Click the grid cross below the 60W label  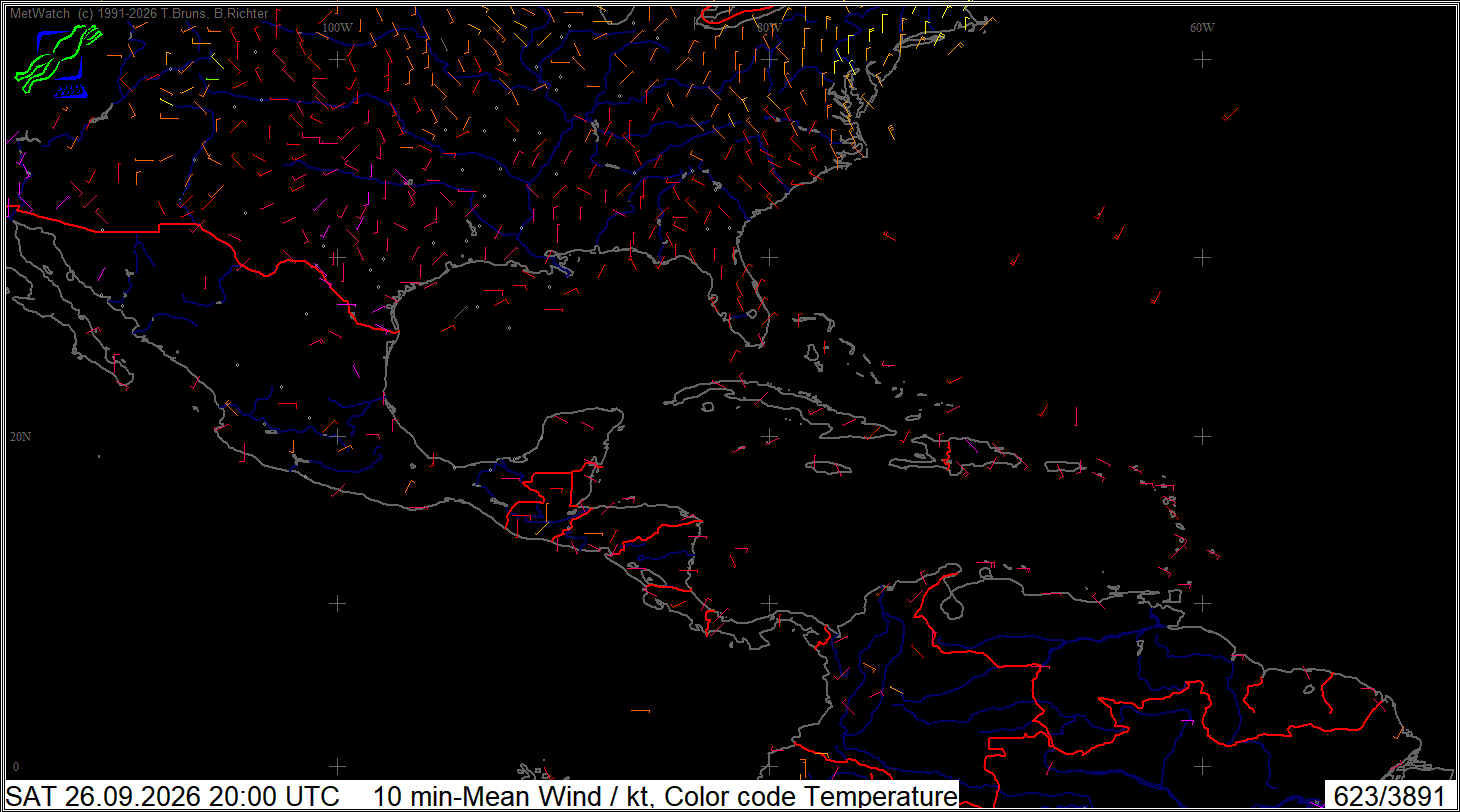pyautogui.click(x=1202, y=59)
